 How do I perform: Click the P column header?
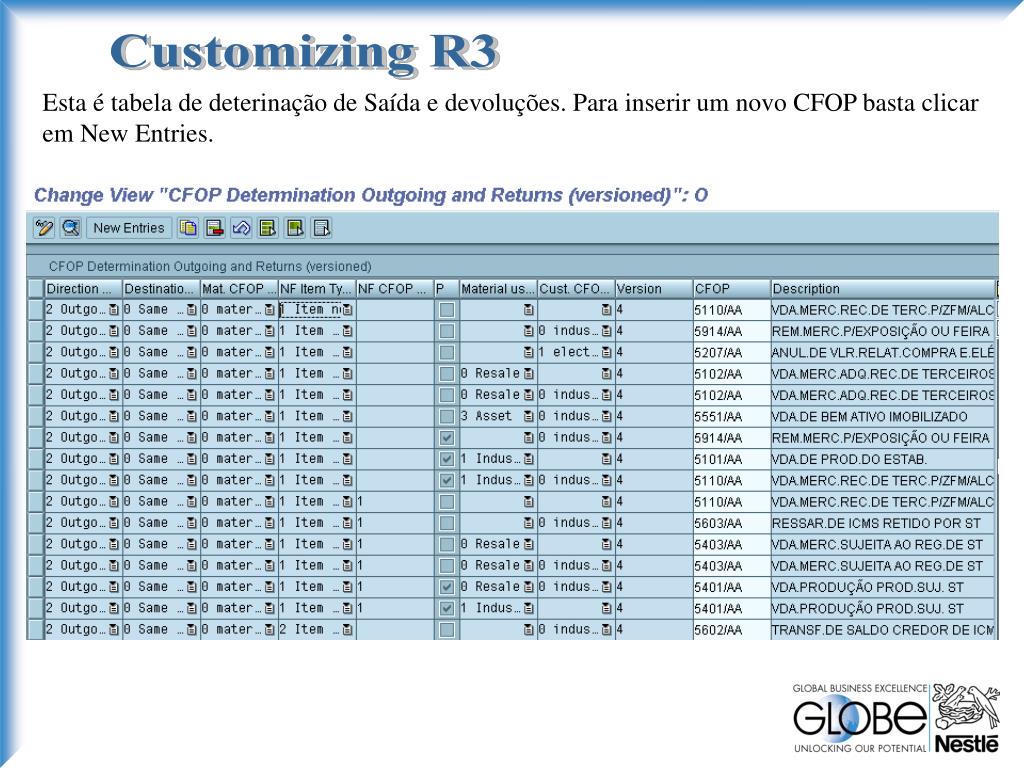(447, 289)
